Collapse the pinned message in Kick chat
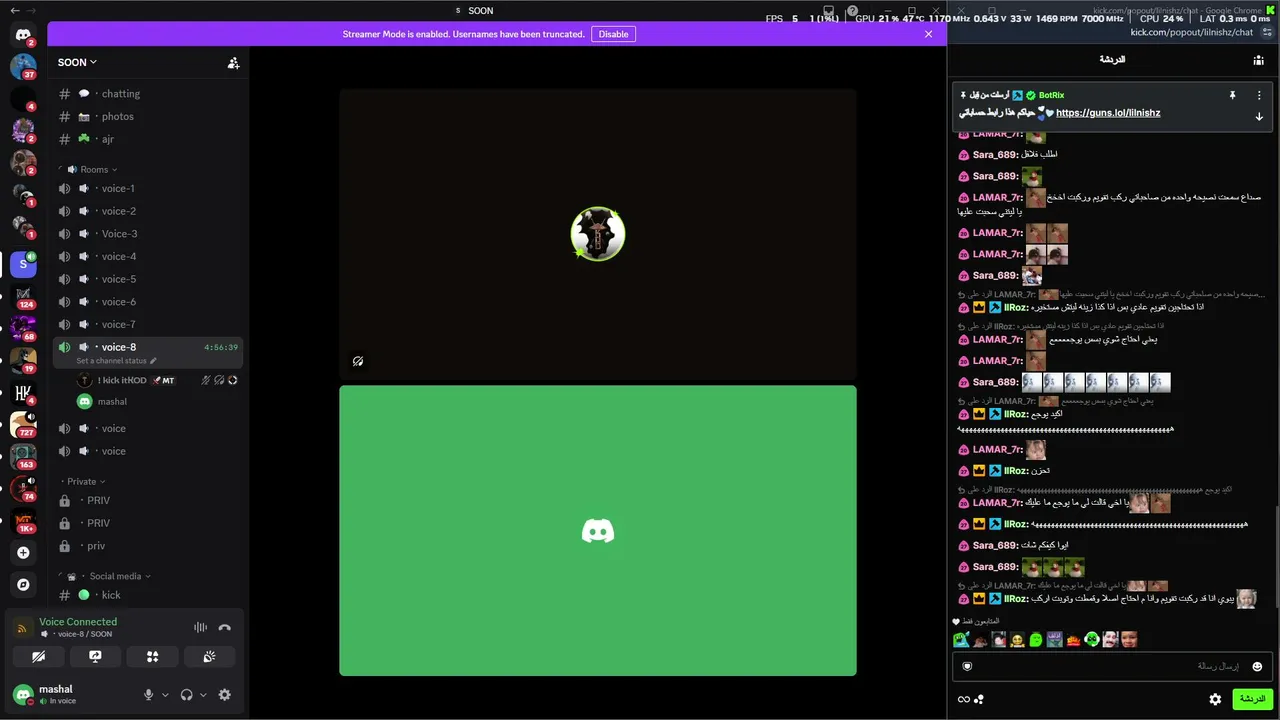This screenshot has width=1280, height=720. tap(1259, 116)
